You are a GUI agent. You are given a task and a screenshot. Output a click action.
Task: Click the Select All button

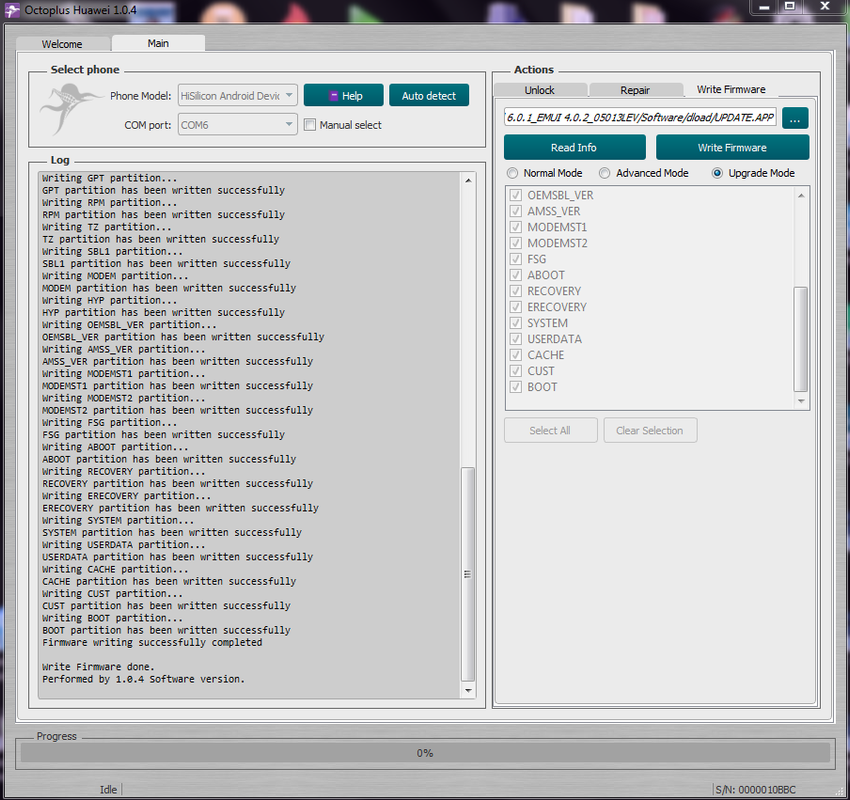550,430
